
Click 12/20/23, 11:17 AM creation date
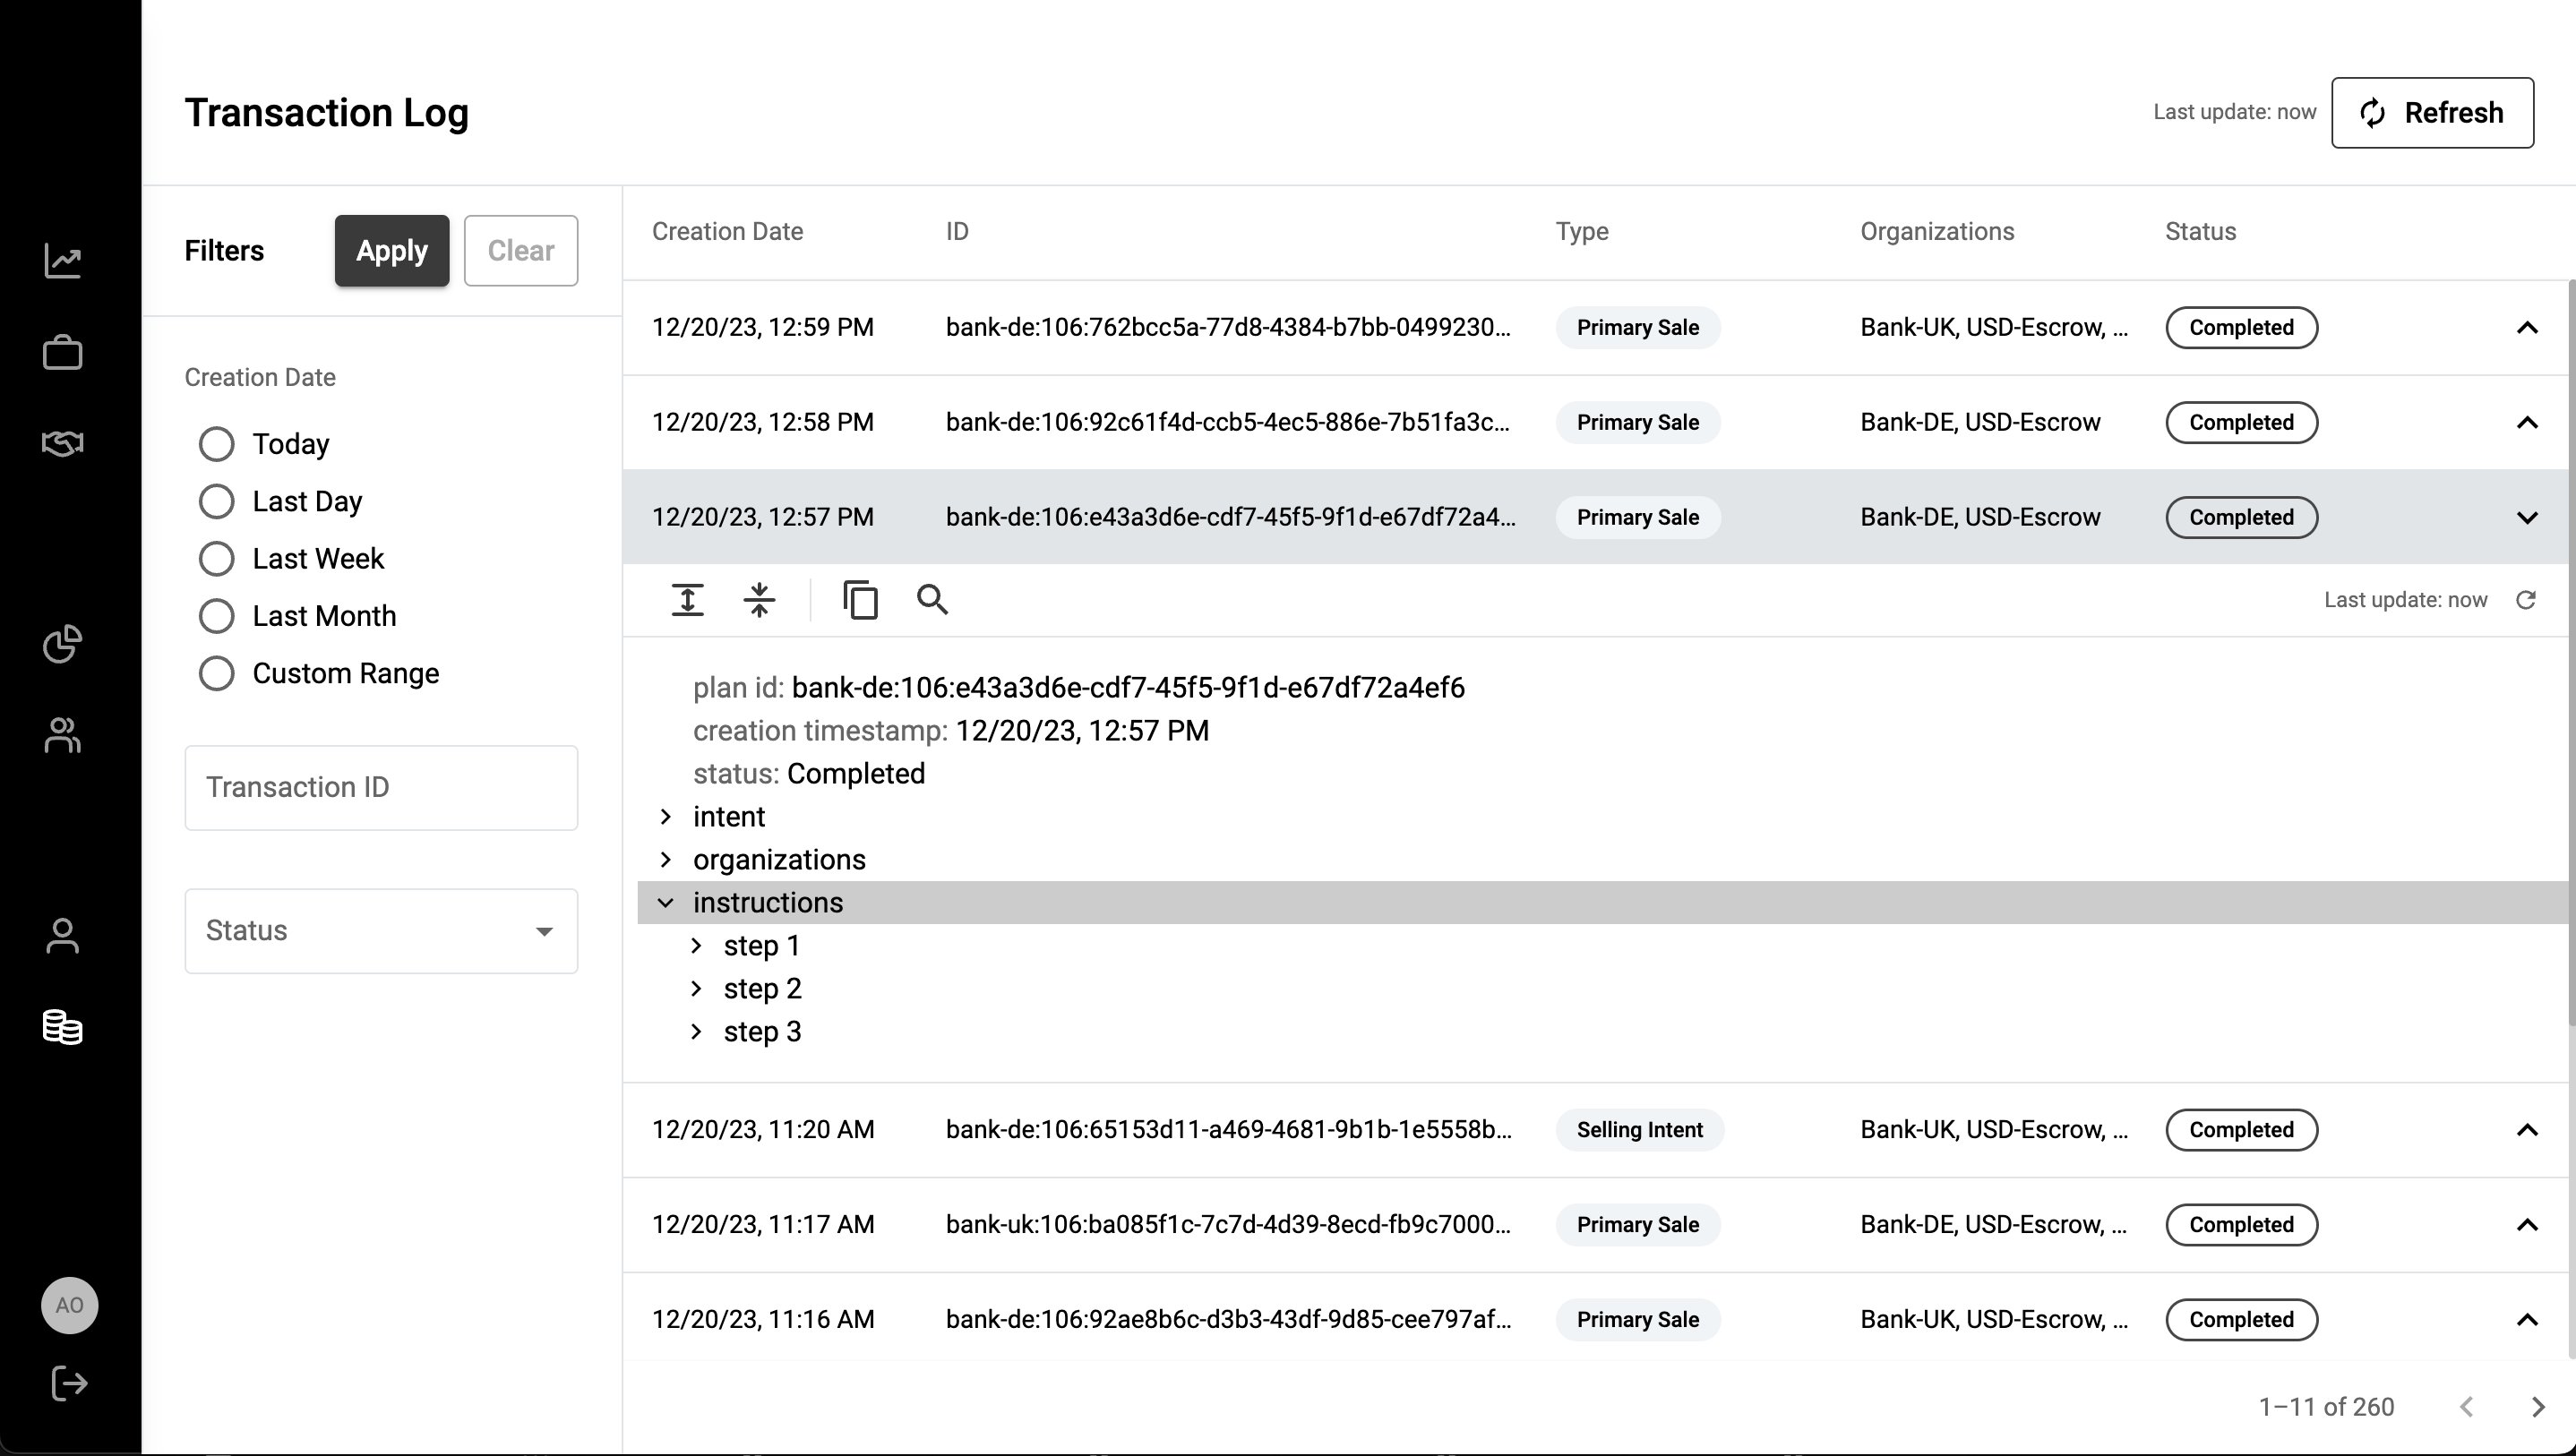click(x=763, y=1225)
